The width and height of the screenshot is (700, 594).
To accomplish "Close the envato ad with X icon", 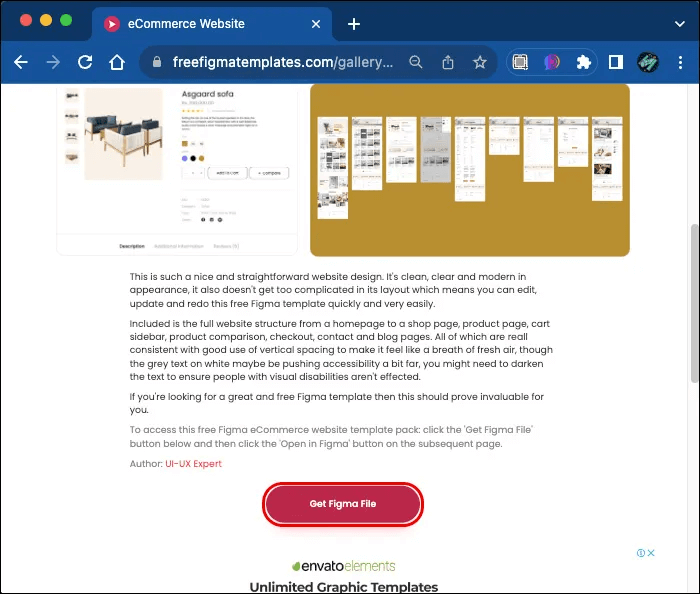I will click(x=651, y=553).
